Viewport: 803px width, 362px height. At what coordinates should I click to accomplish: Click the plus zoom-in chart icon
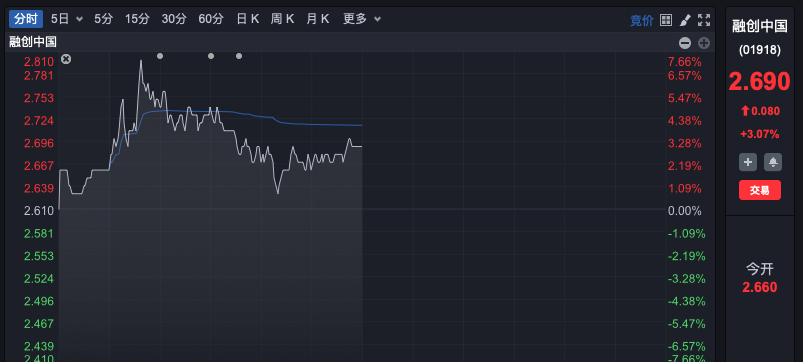coord(704,43)
